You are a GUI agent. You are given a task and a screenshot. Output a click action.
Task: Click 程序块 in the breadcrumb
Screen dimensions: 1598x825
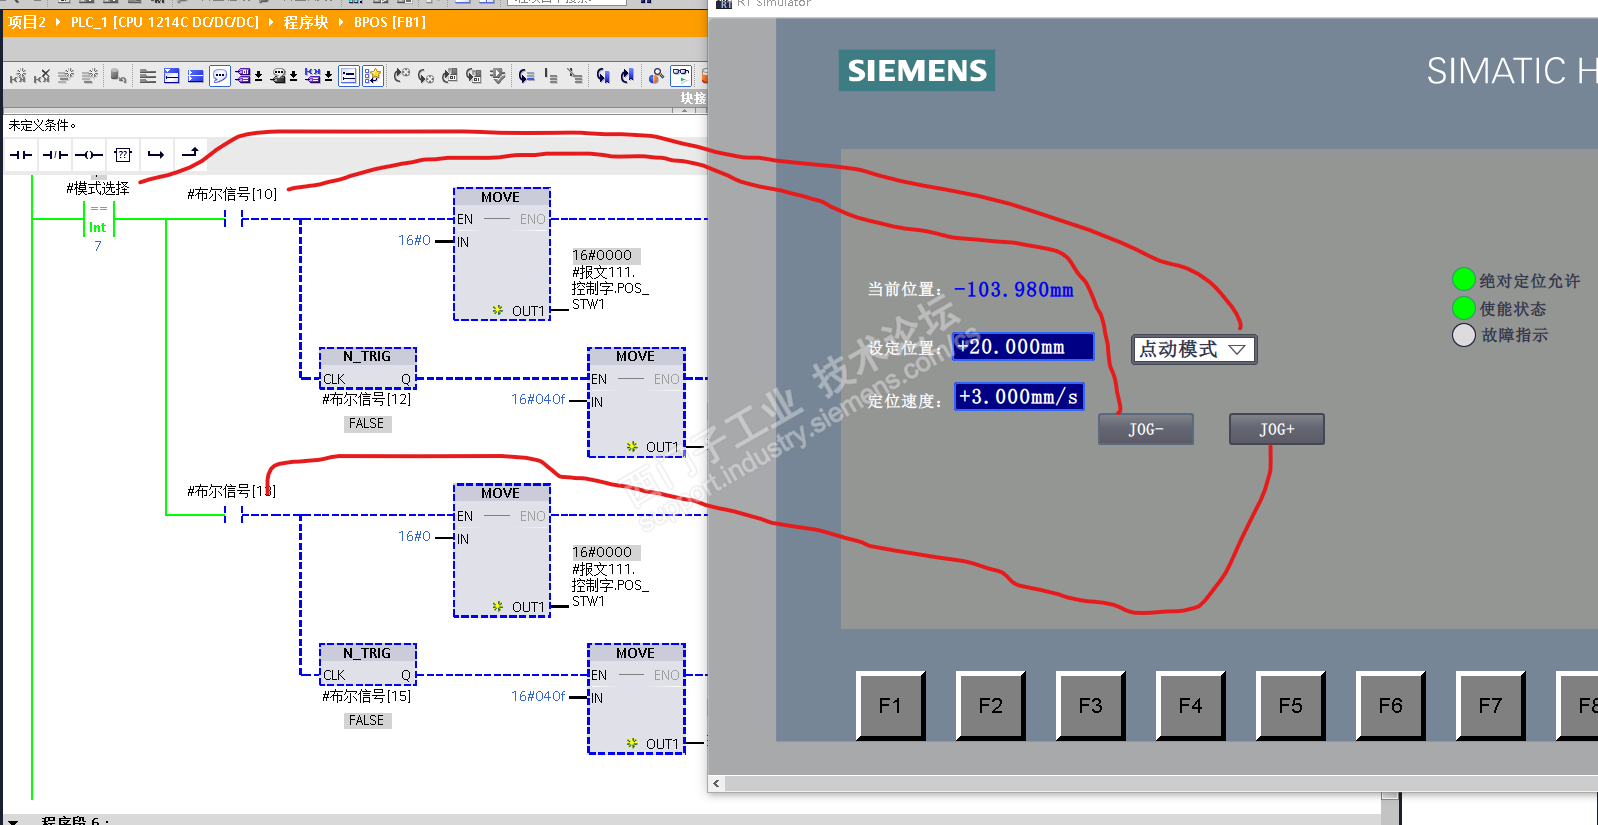[306, 22]
